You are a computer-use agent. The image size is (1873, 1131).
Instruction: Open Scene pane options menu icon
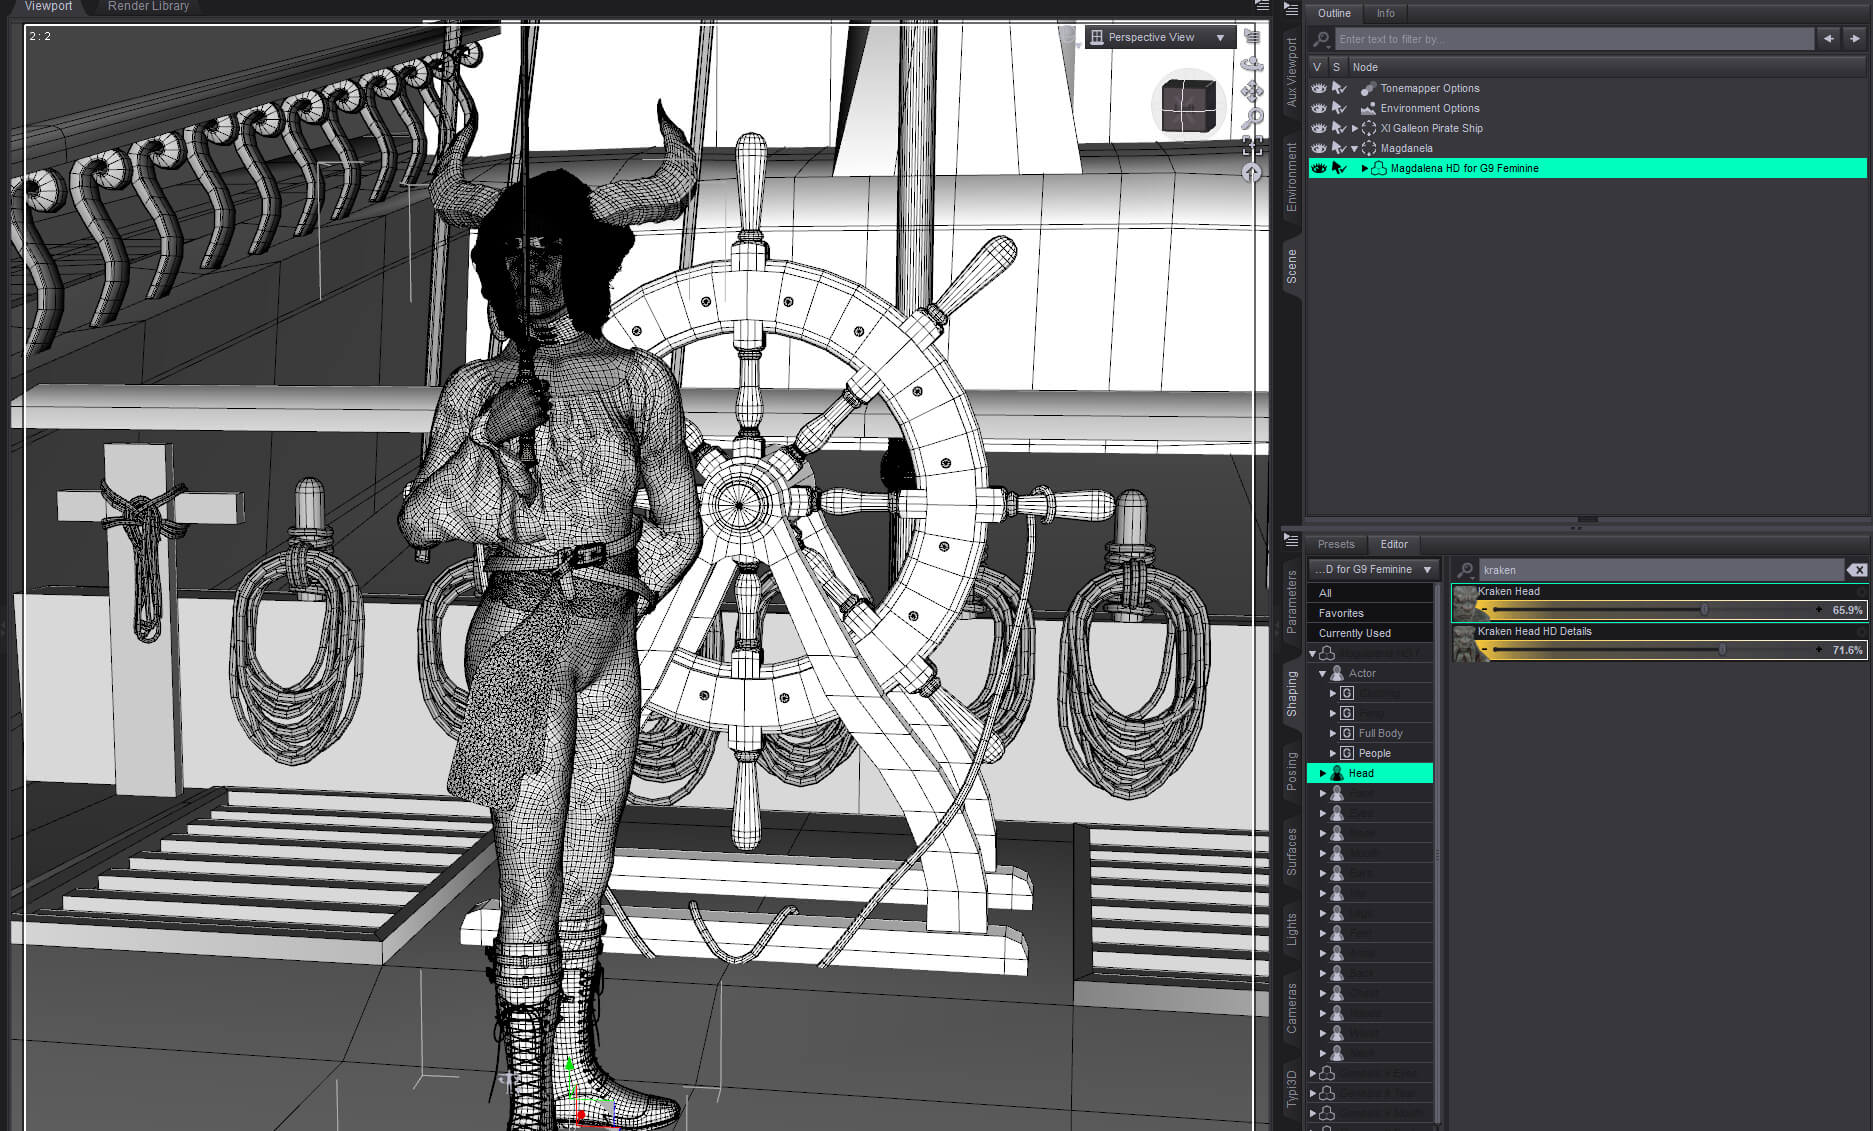tap(1291, 10)
